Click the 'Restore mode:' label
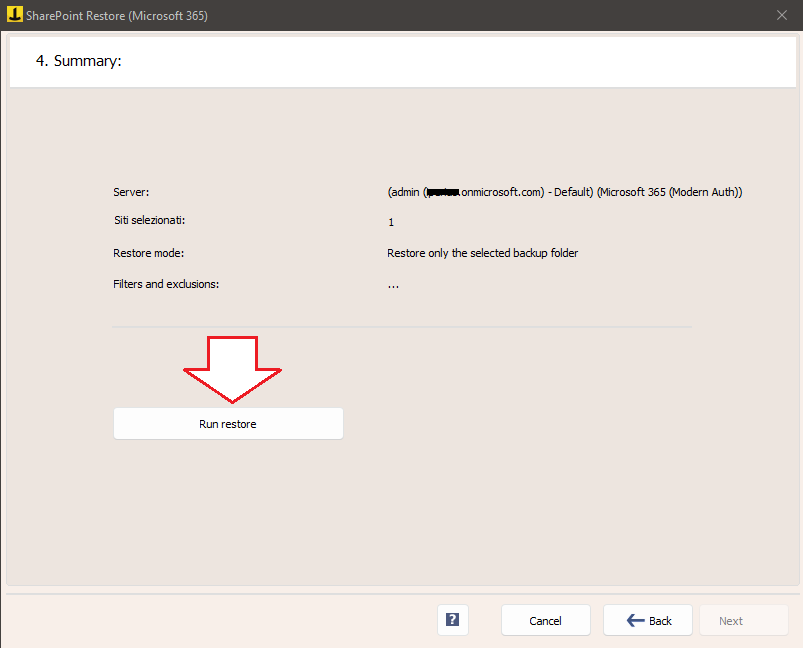The image size is (803, 648). click(149, 253)
